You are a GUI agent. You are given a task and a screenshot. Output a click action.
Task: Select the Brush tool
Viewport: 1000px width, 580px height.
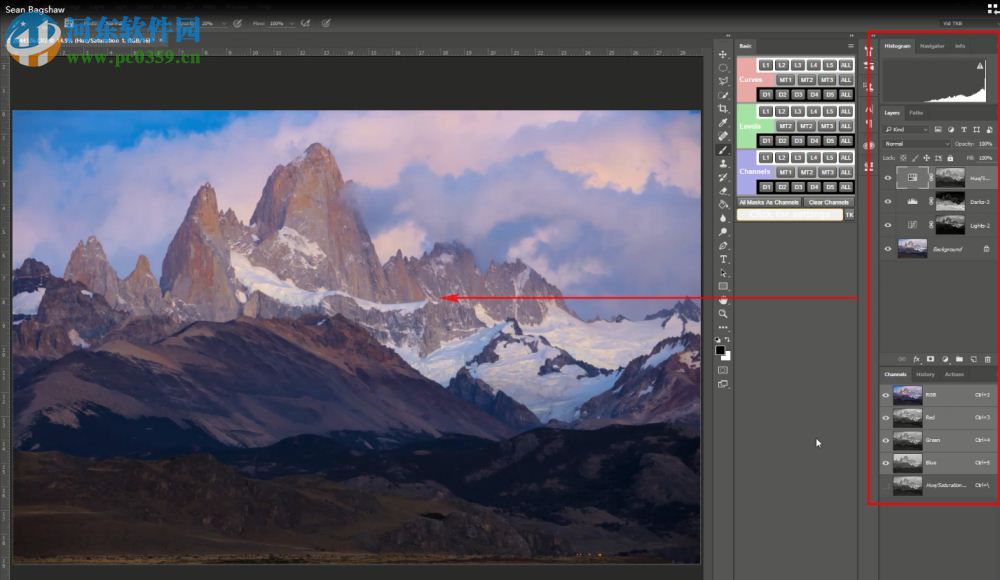[723, 150]
